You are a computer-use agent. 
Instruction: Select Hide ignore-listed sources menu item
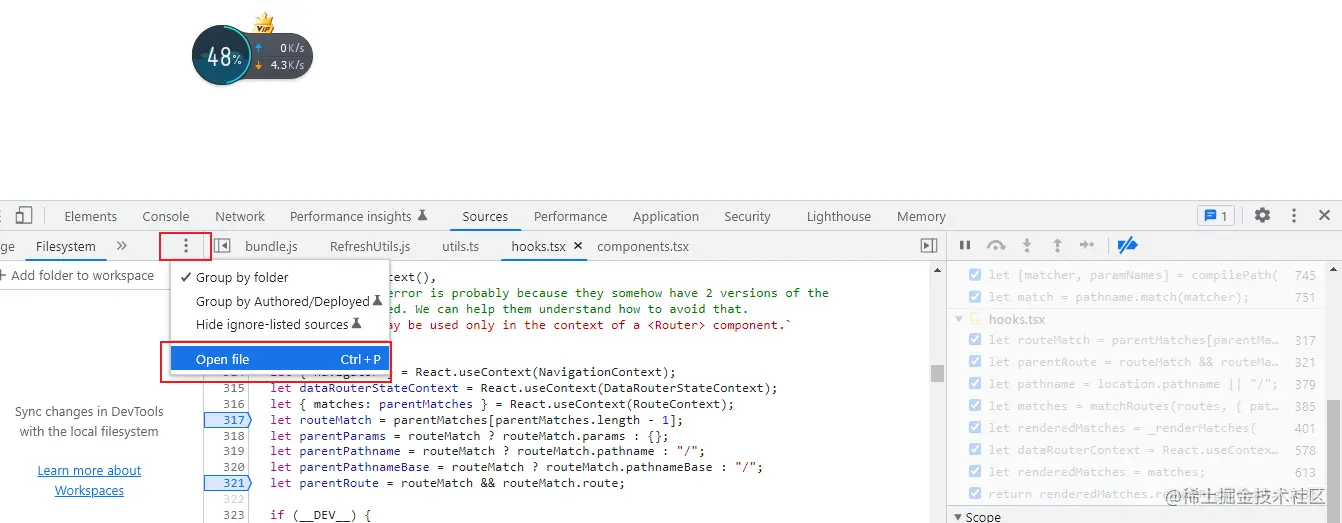point(279,324)
